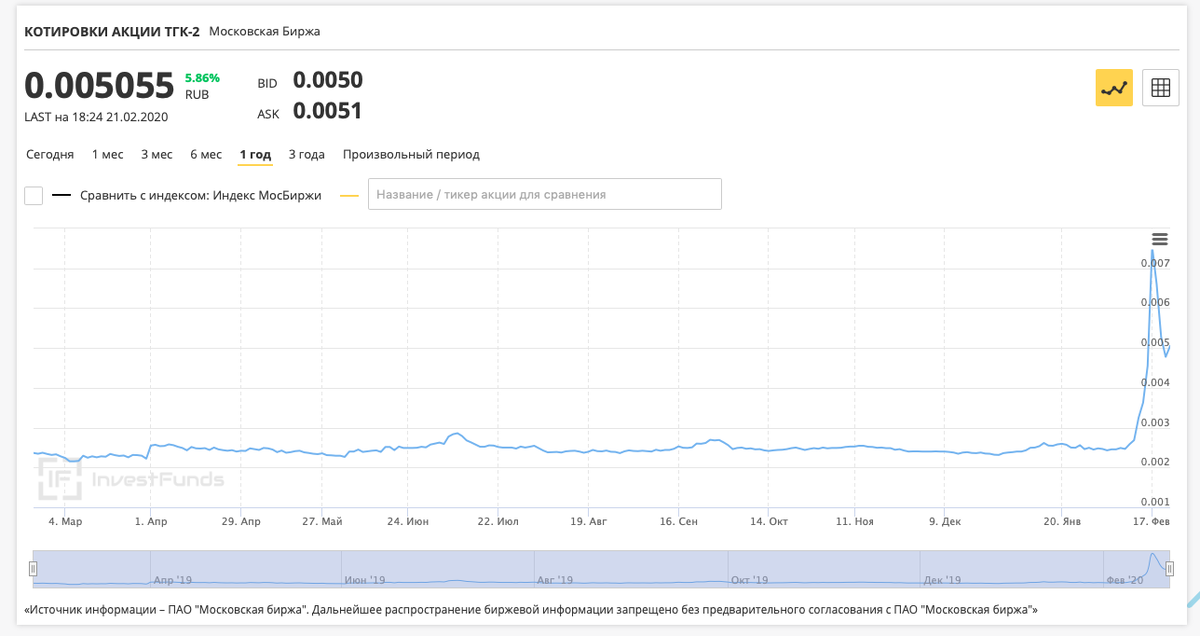Click the navigator area near Авг '19
Screen dimensions: 1200x636
(x=554, y=579)
